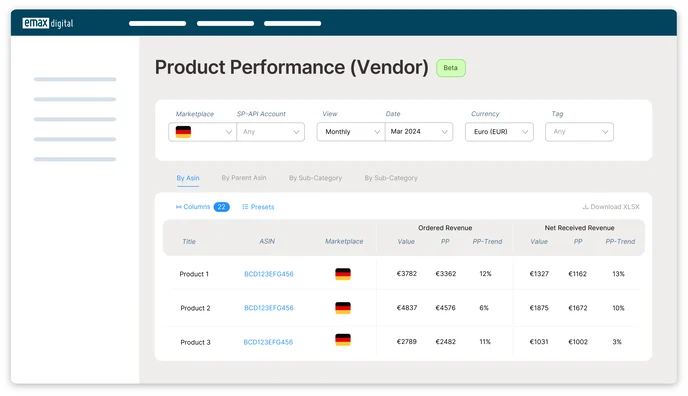Click the German flag in Product 1 row

point(343,274)
